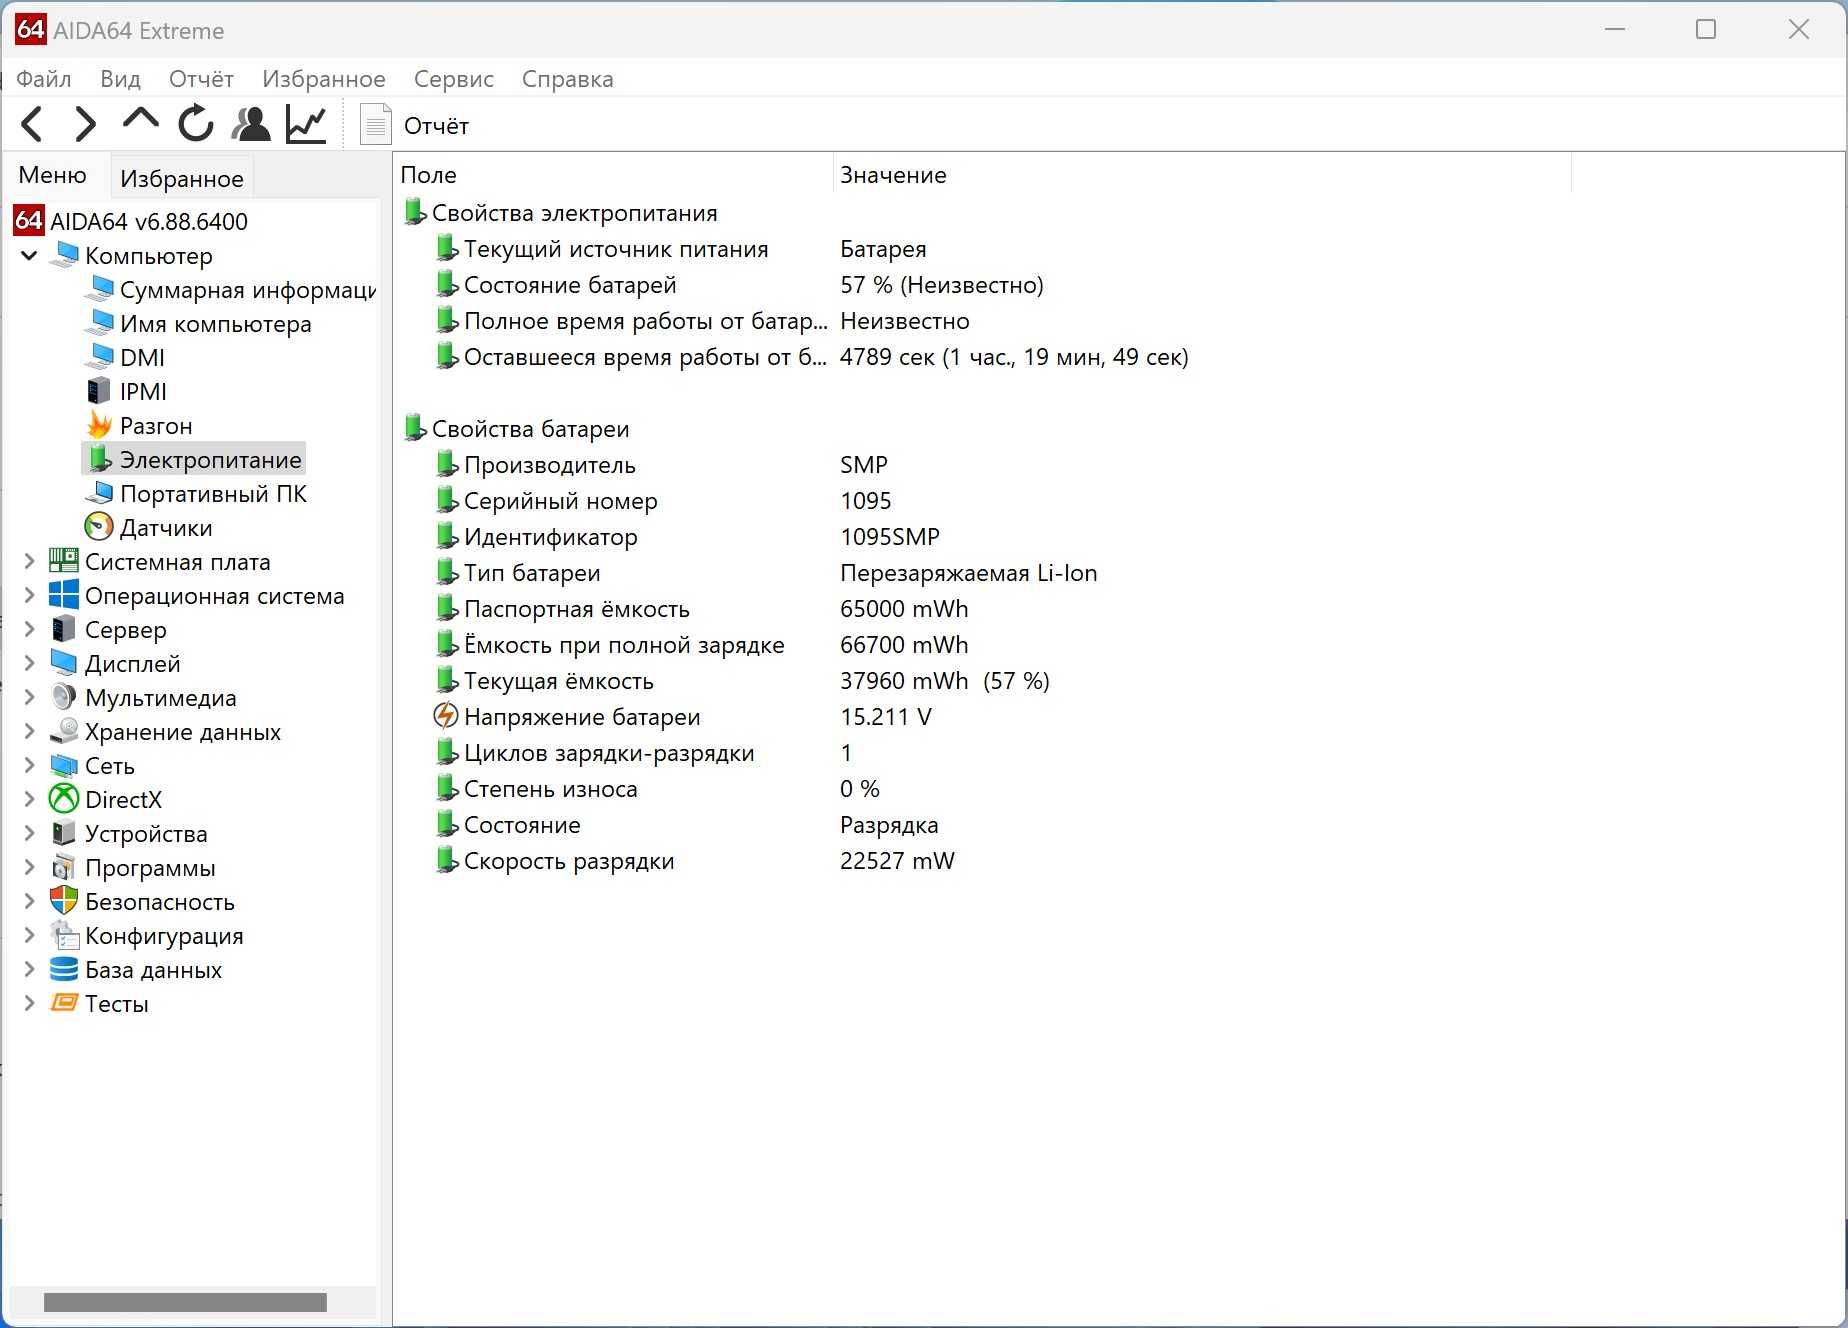
Task: Collapse the Компьютер tree node
Action: [x=29, y=255]
